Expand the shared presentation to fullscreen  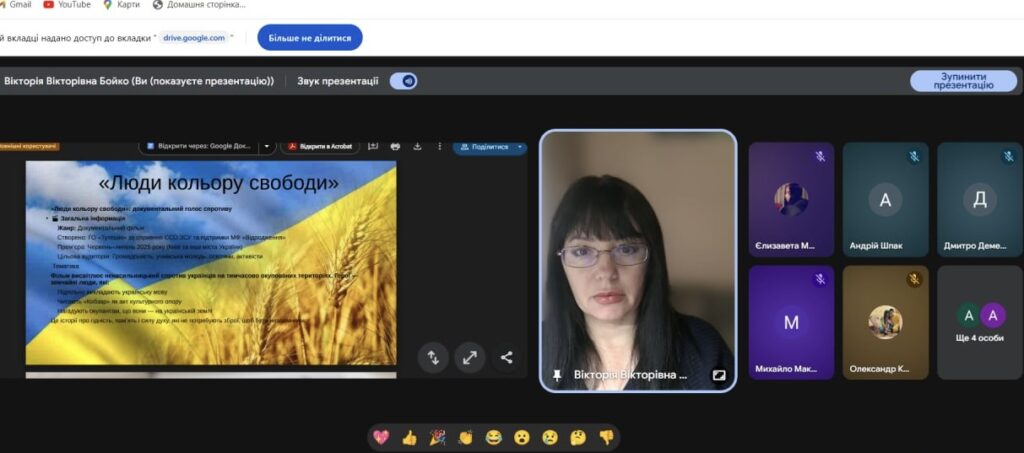[x=469, y=357]
